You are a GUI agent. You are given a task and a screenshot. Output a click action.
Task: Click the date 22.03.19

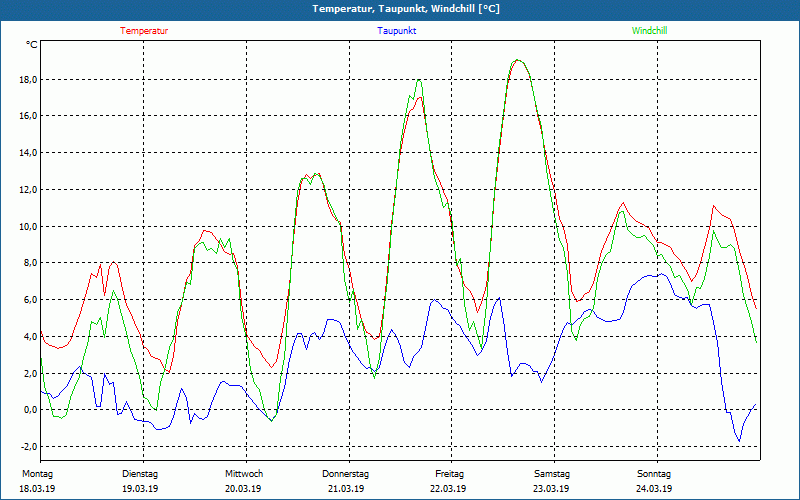click(448, 489)
